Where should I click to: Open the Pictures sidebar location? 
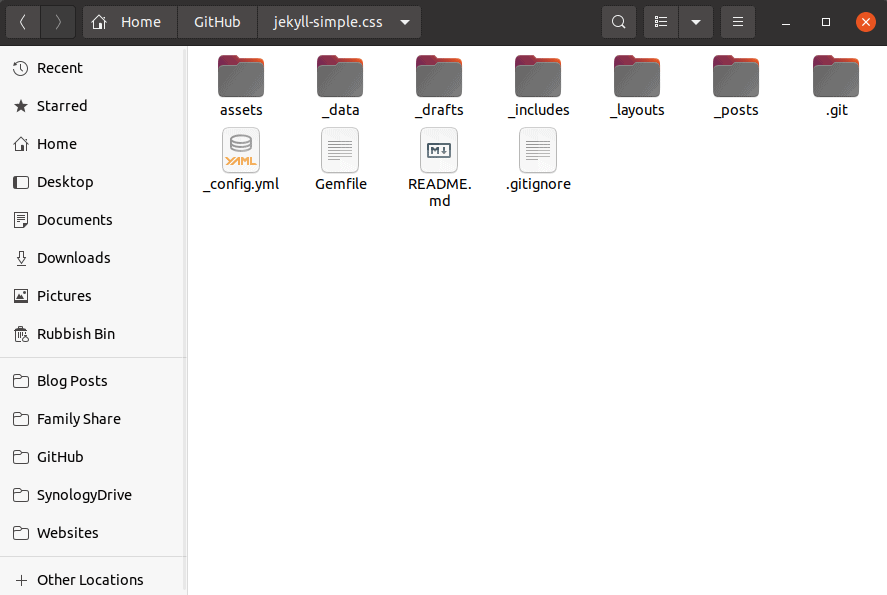click(63, 295)
